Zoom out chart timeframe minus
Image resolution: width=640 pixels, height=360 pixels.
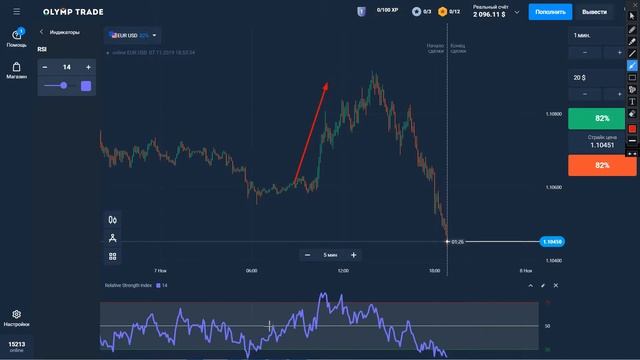point(308,255)
